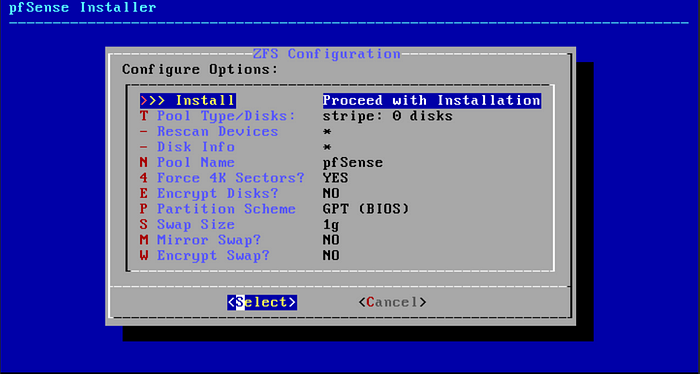Choose the Rescan Devices entry
This screenshot has width=700, height=374.
(x=209, y=132)
